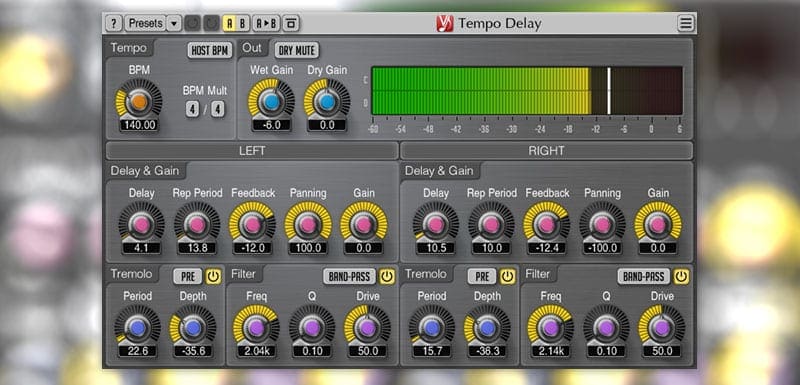Viewport: 800px width, 385px height.
Task: Click the left Delay knob
Action: [x=141, y=224]
